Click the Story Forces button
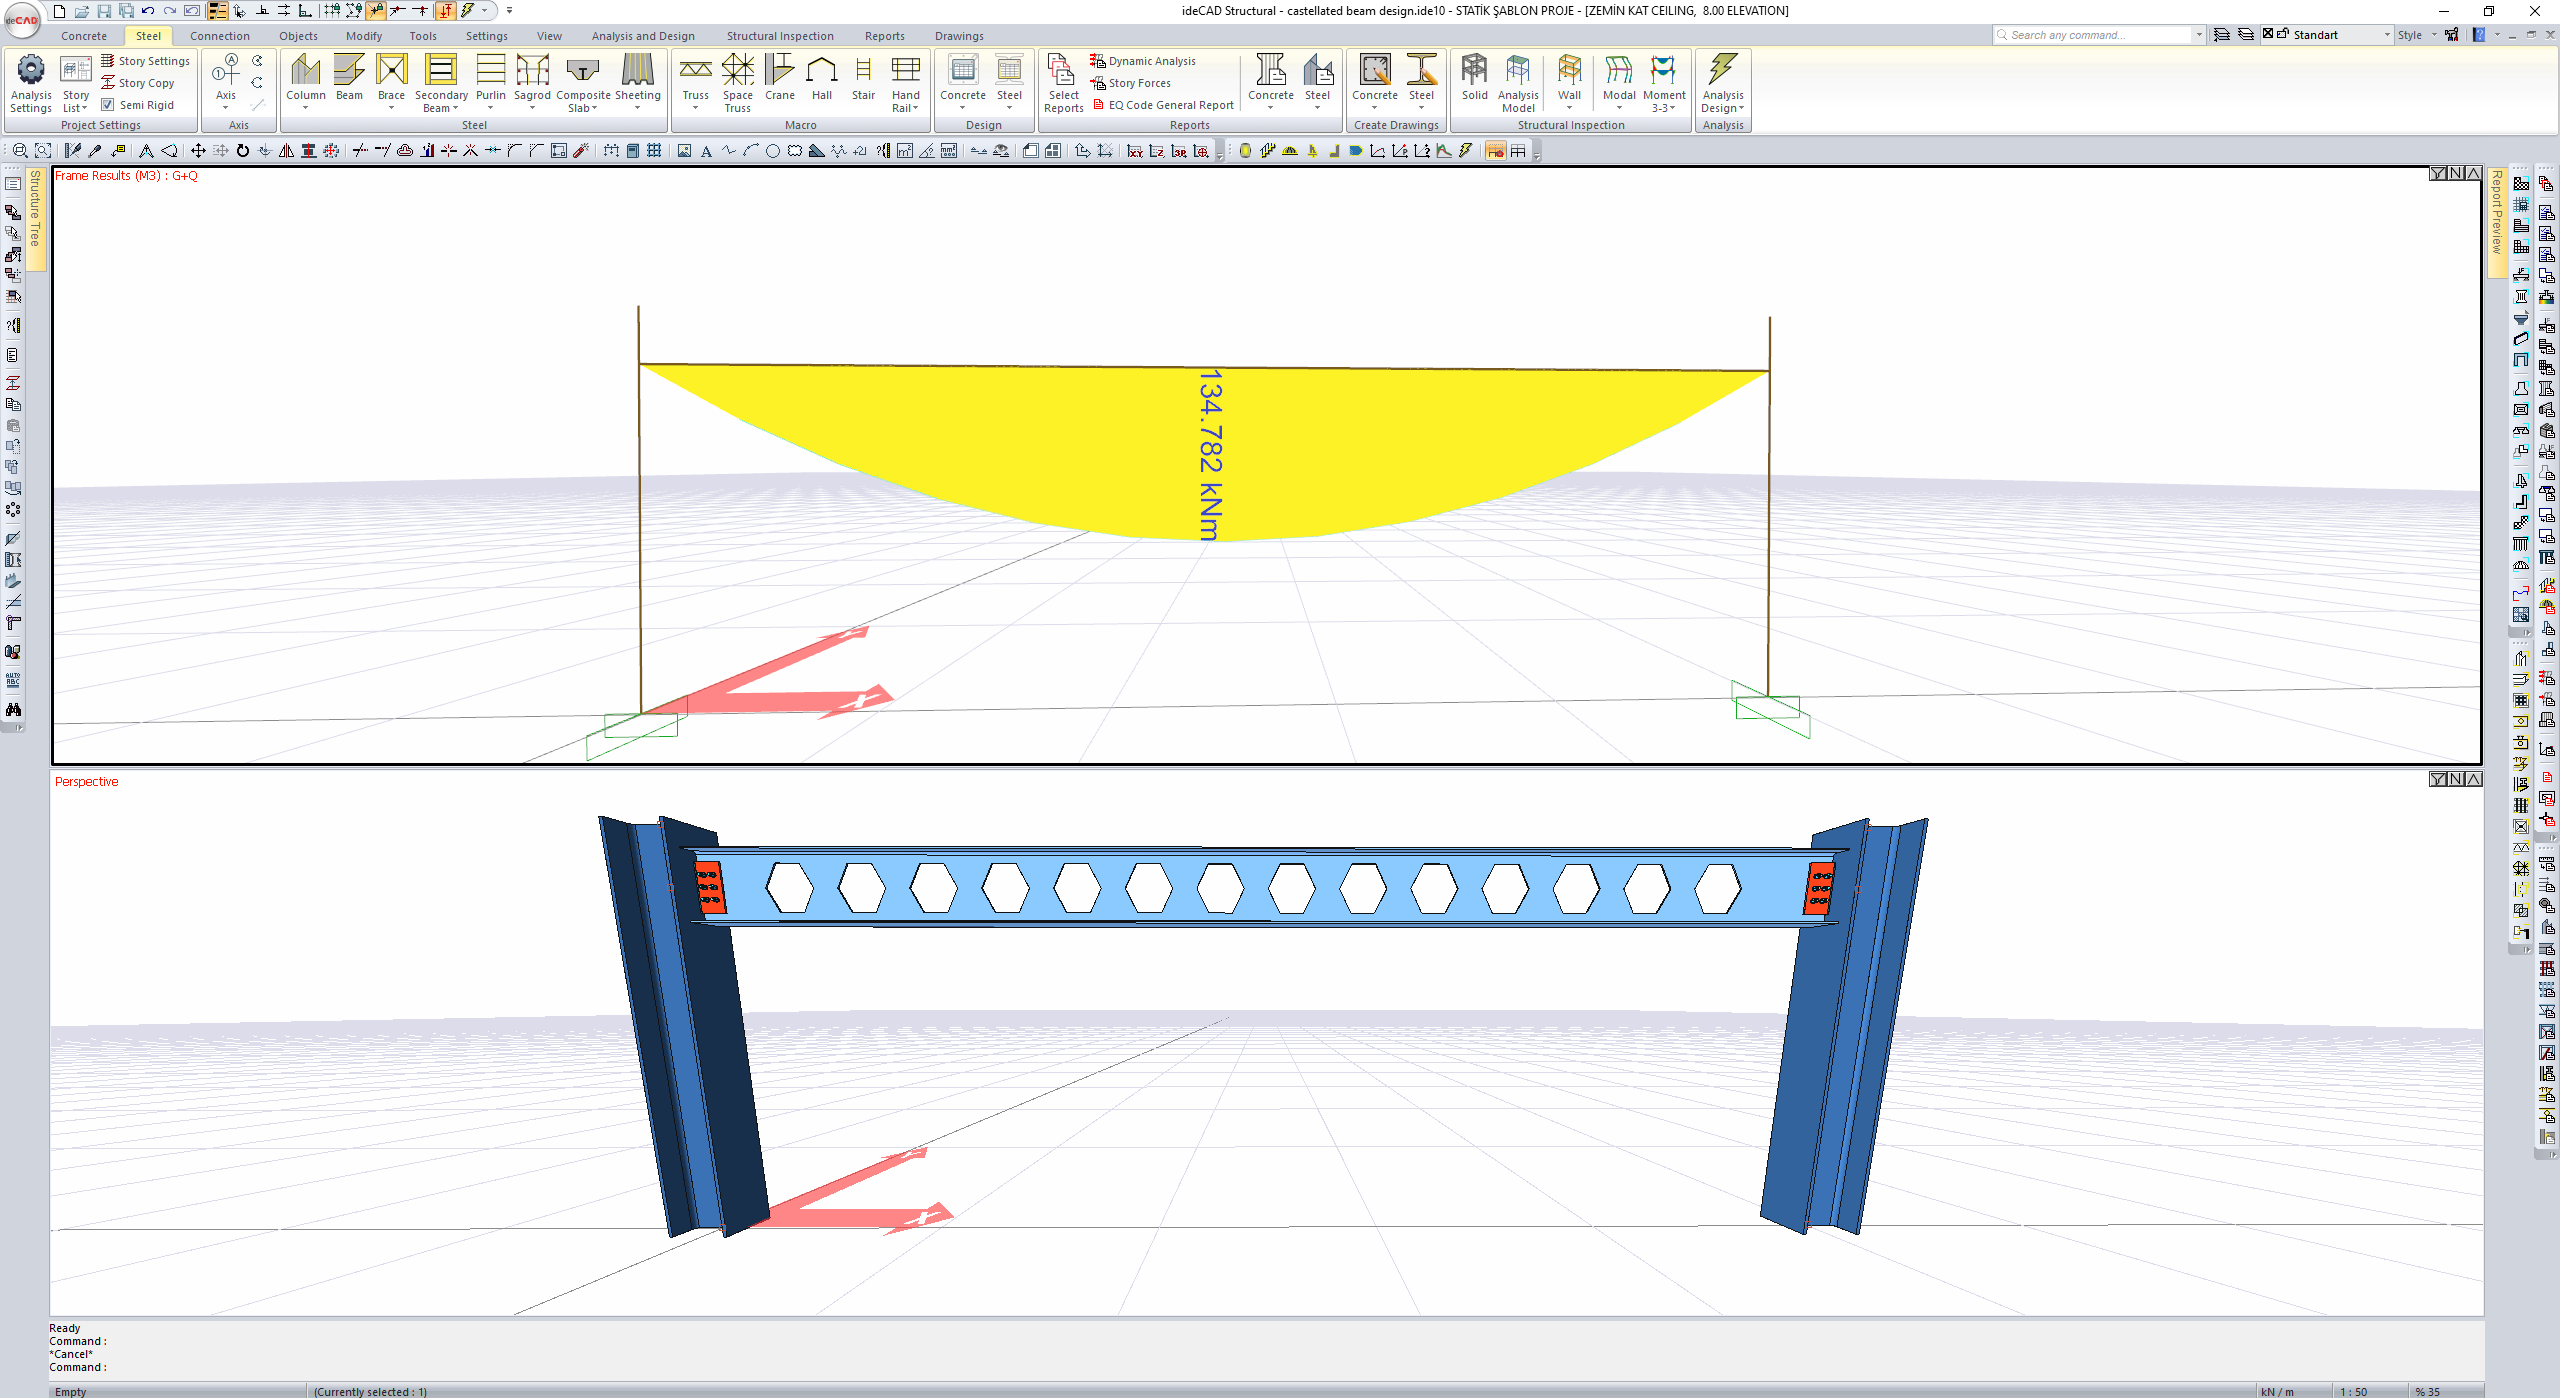 point(1139,83)
